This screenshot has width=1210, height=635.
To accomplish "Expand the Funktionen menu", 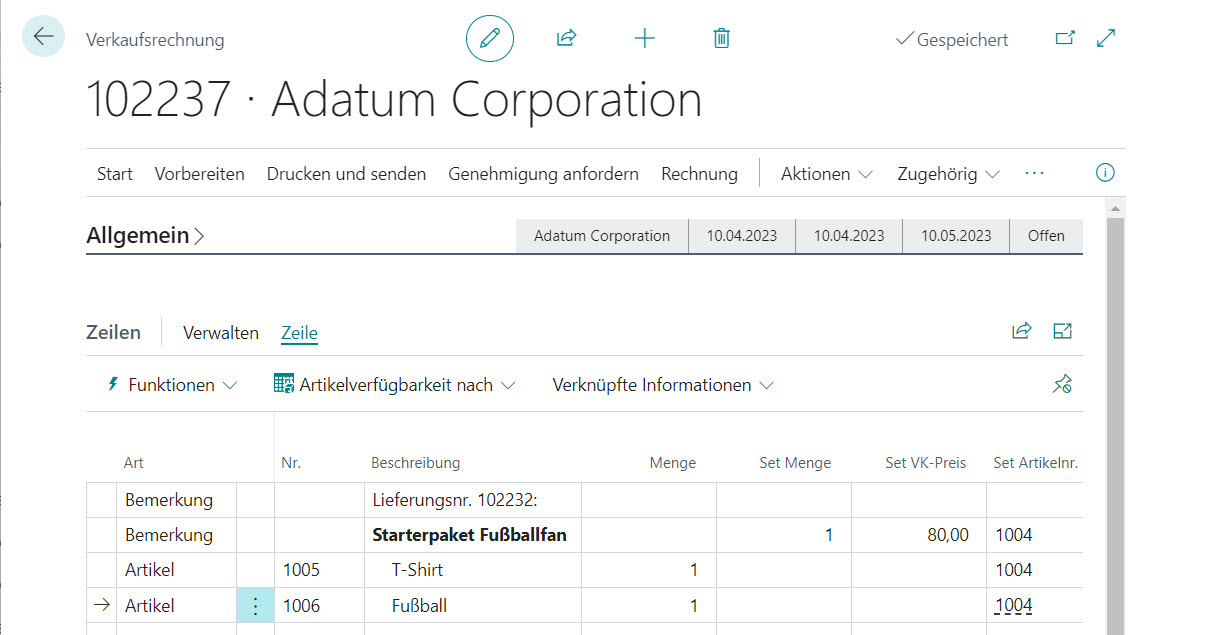I will [172, 385].
